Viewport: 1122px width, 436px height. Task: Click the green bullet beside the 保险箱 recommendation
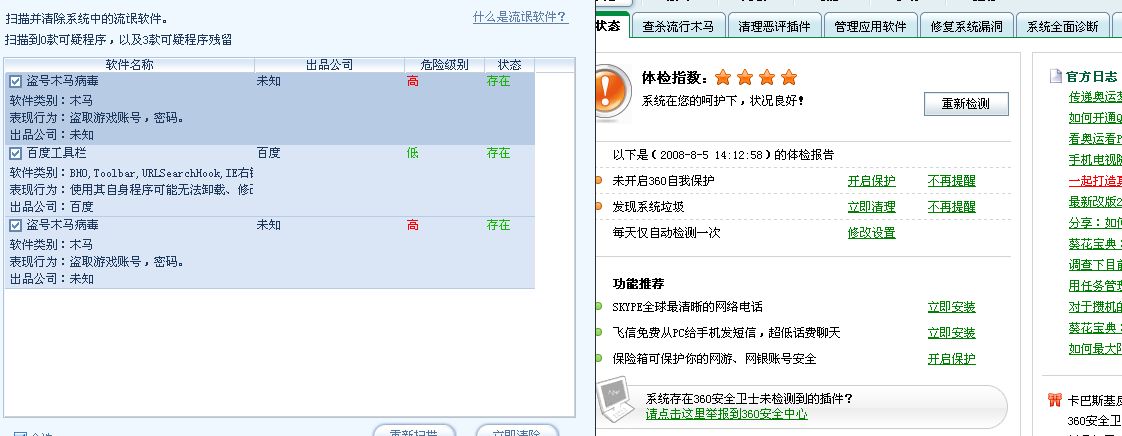[x=598, y=358]
